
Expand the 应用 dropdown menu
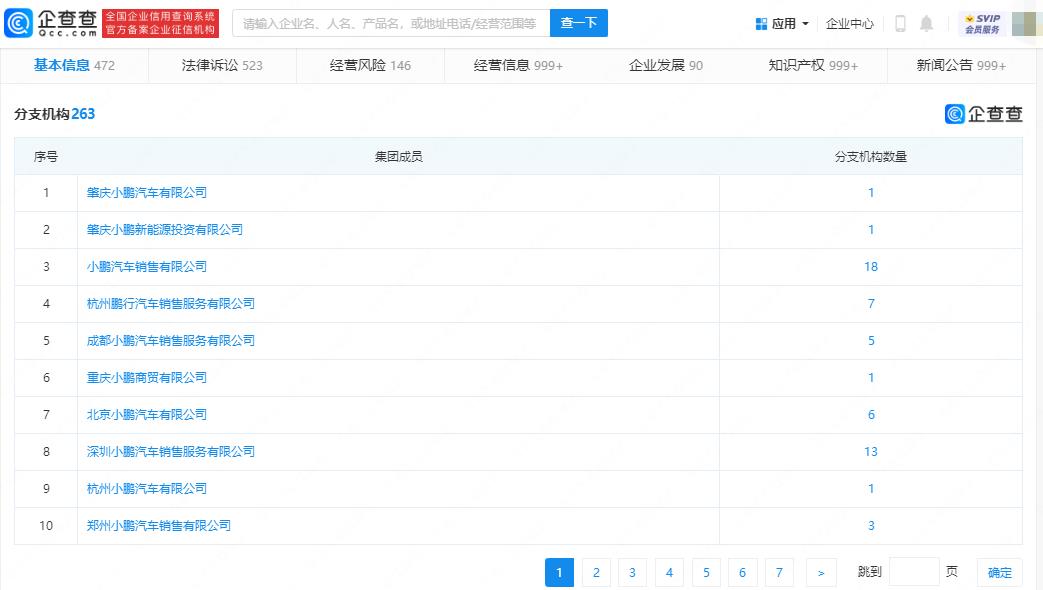click(782, 23)
